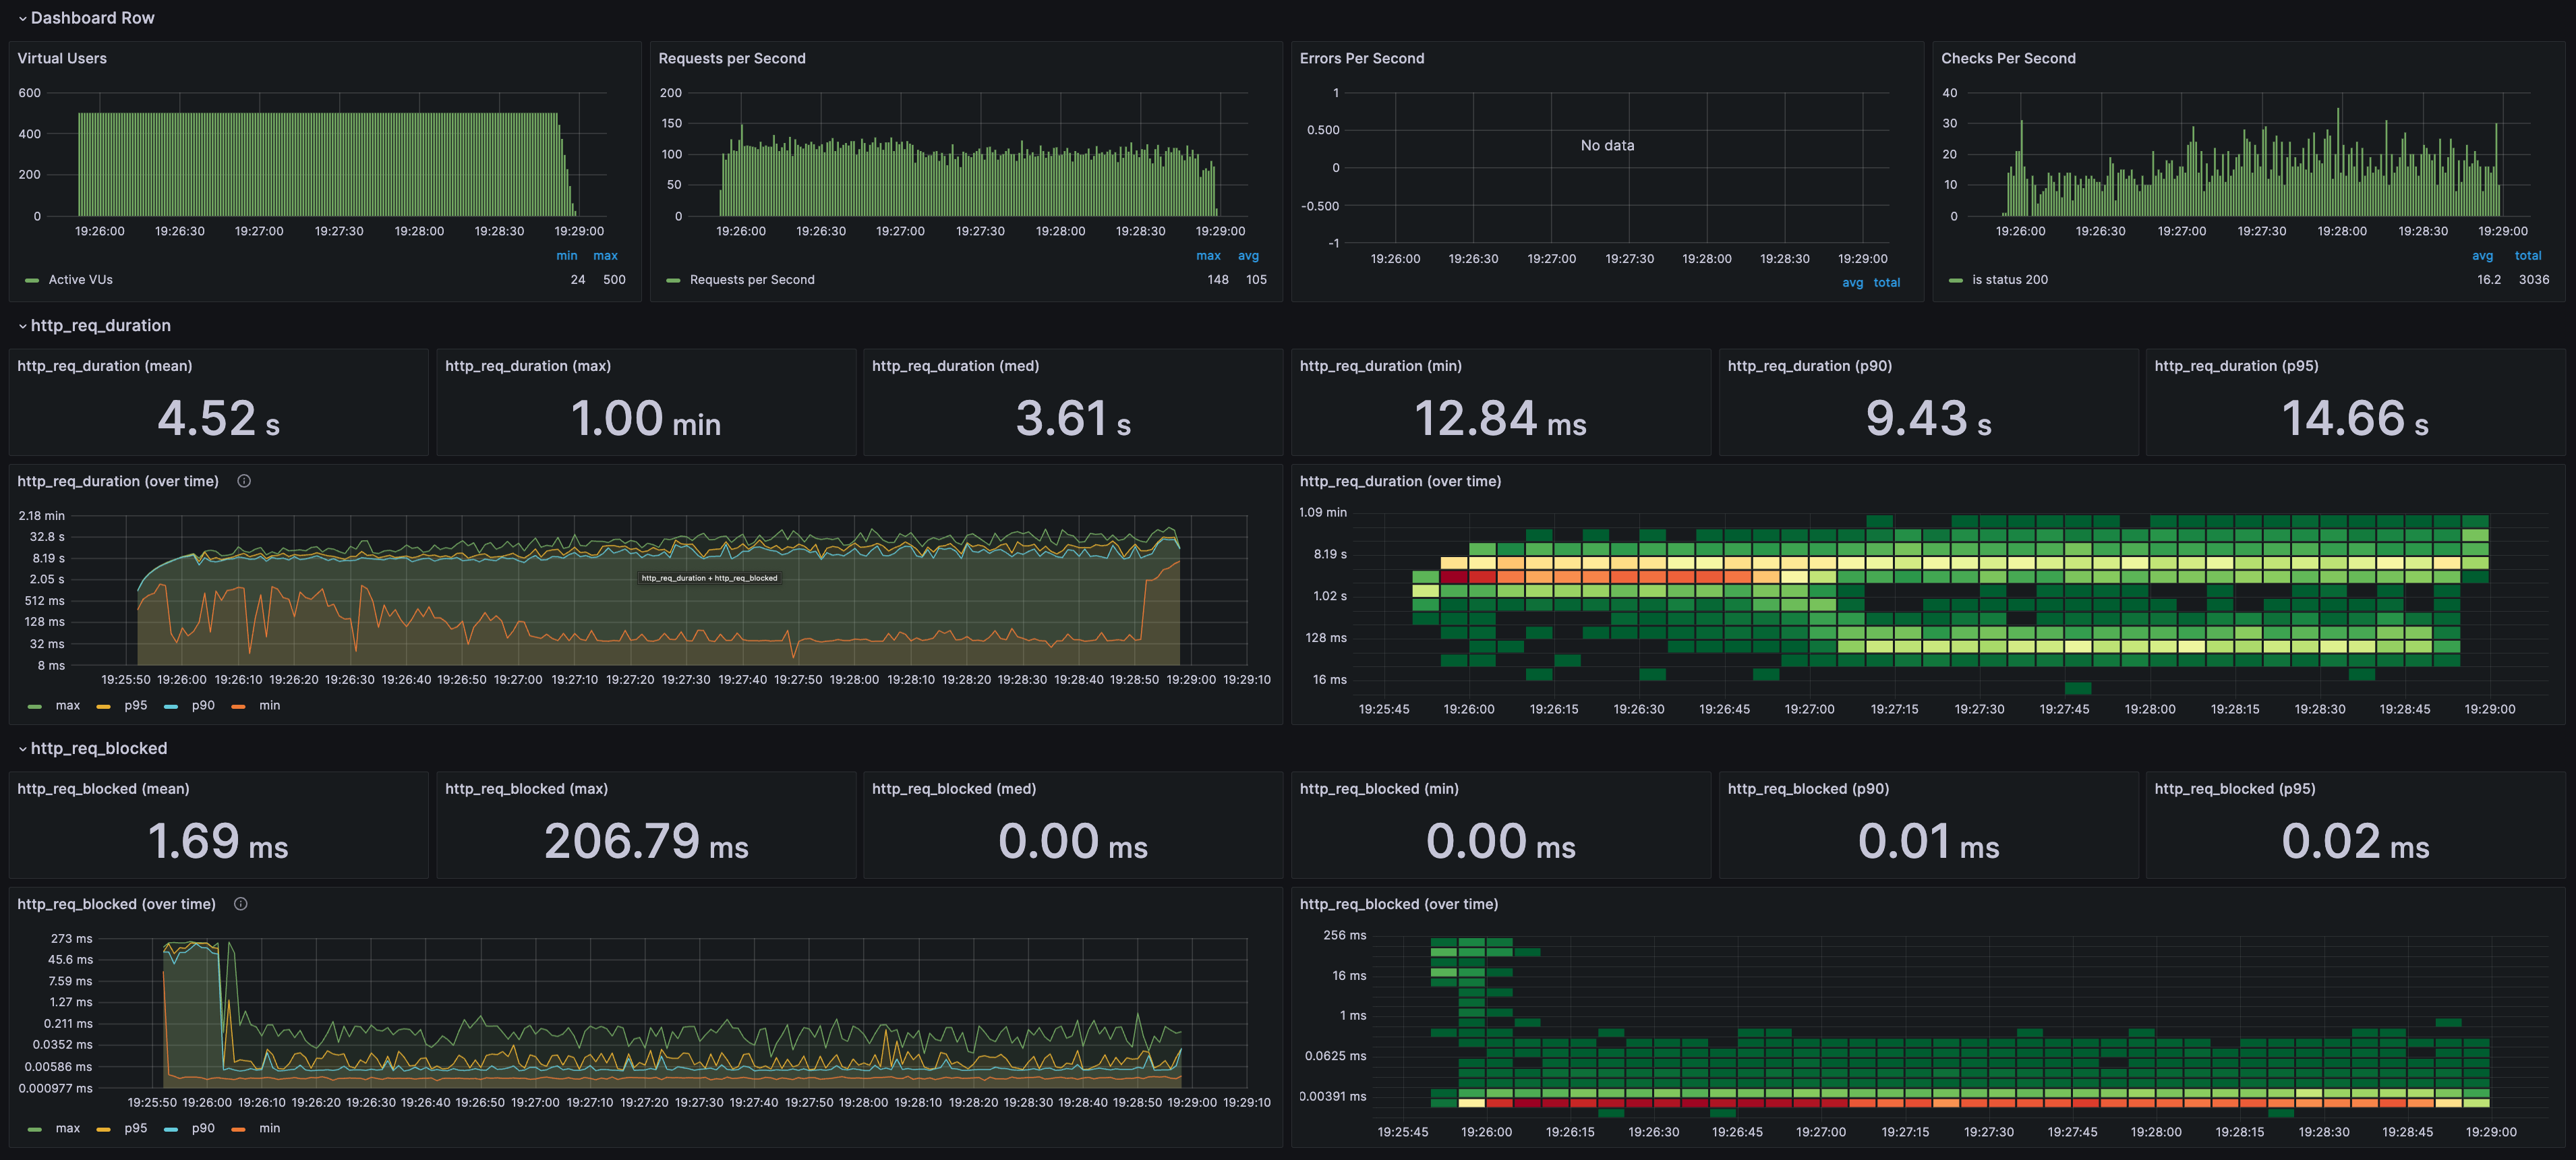2576x1160 pixels.
Task: Open Virtual Users panel title menu
Action: tap(62, 58)
